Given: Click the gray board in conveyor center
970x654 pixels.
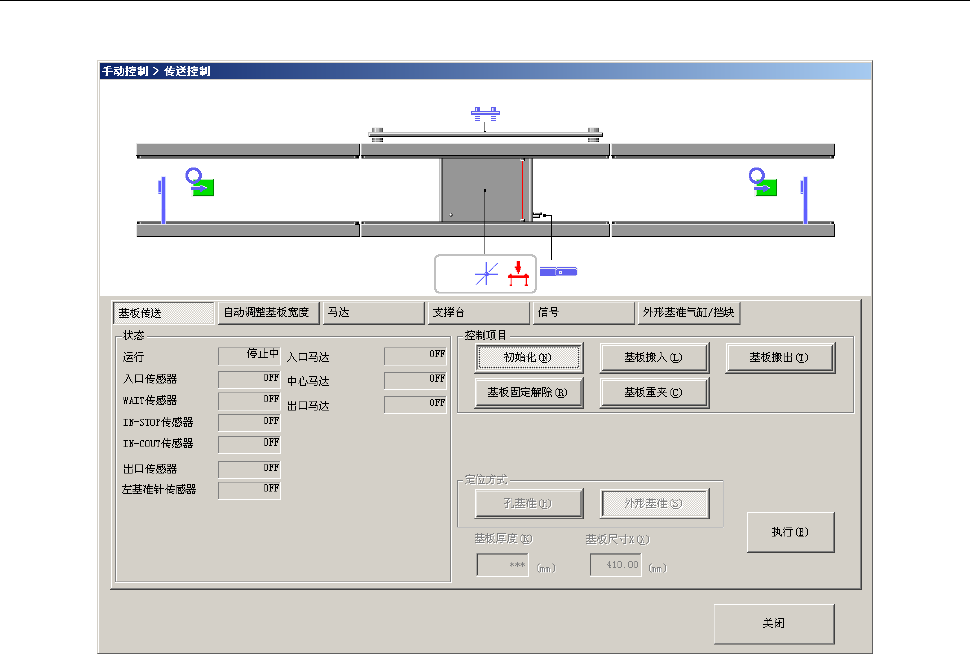Looking at the screenshot, I should (484, 190).
